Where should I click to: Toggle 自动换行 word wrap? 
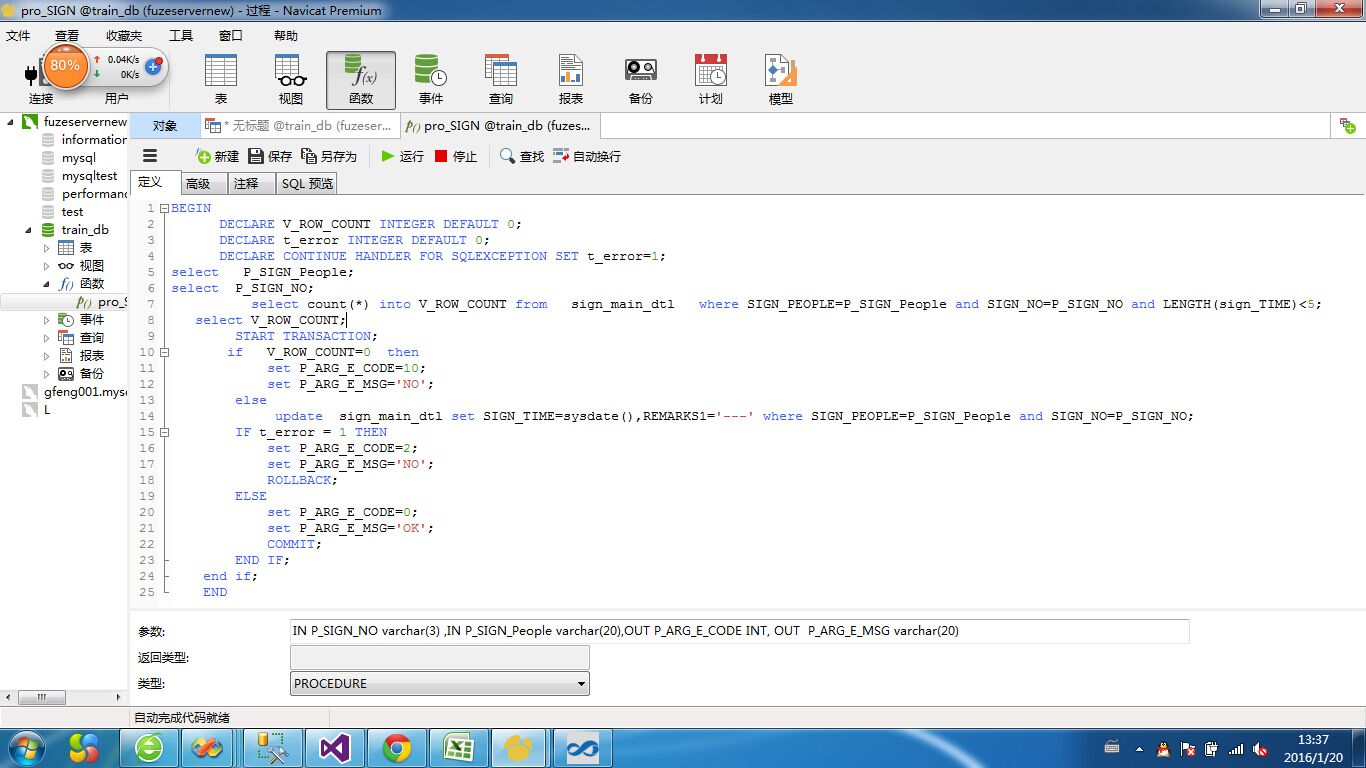pyautogui.click(x=587, y=156)
